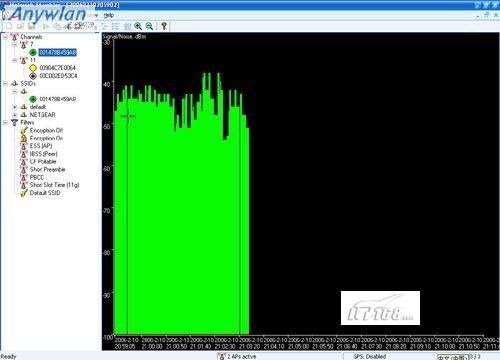The height and width of the screenshot is (360, 500).
Task: Select channel 11 in the tree
Action: point(33,60)
